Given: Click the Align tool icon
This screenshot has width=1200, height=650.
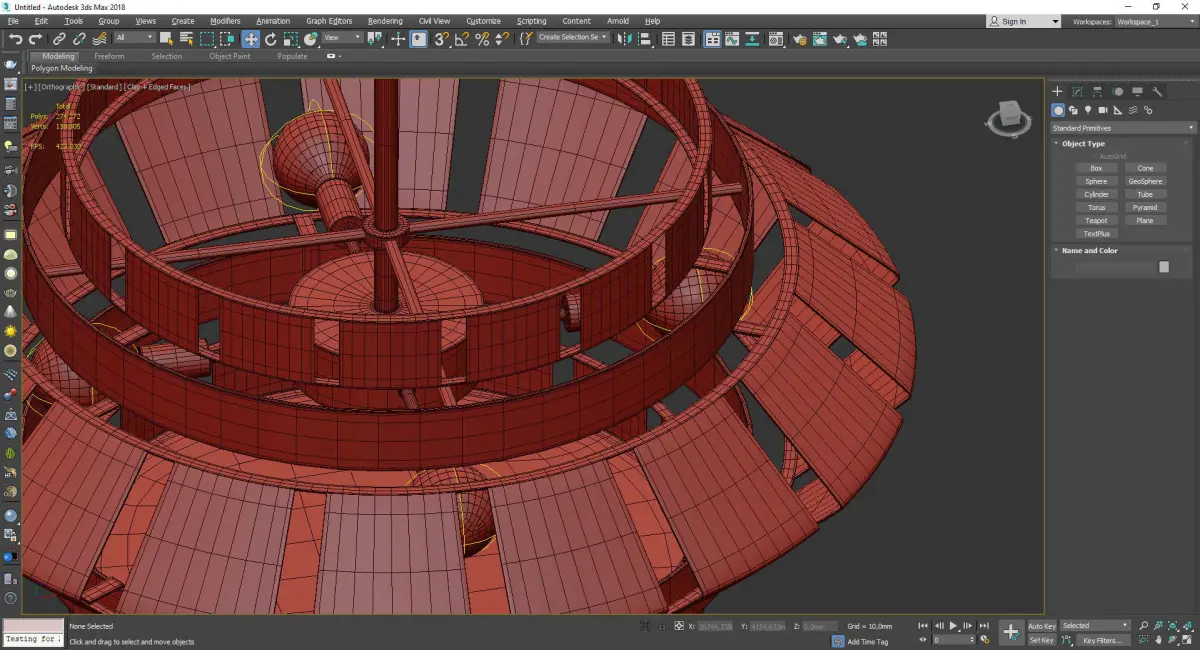Looking at the screenshot, I should [x=644, y=39].
